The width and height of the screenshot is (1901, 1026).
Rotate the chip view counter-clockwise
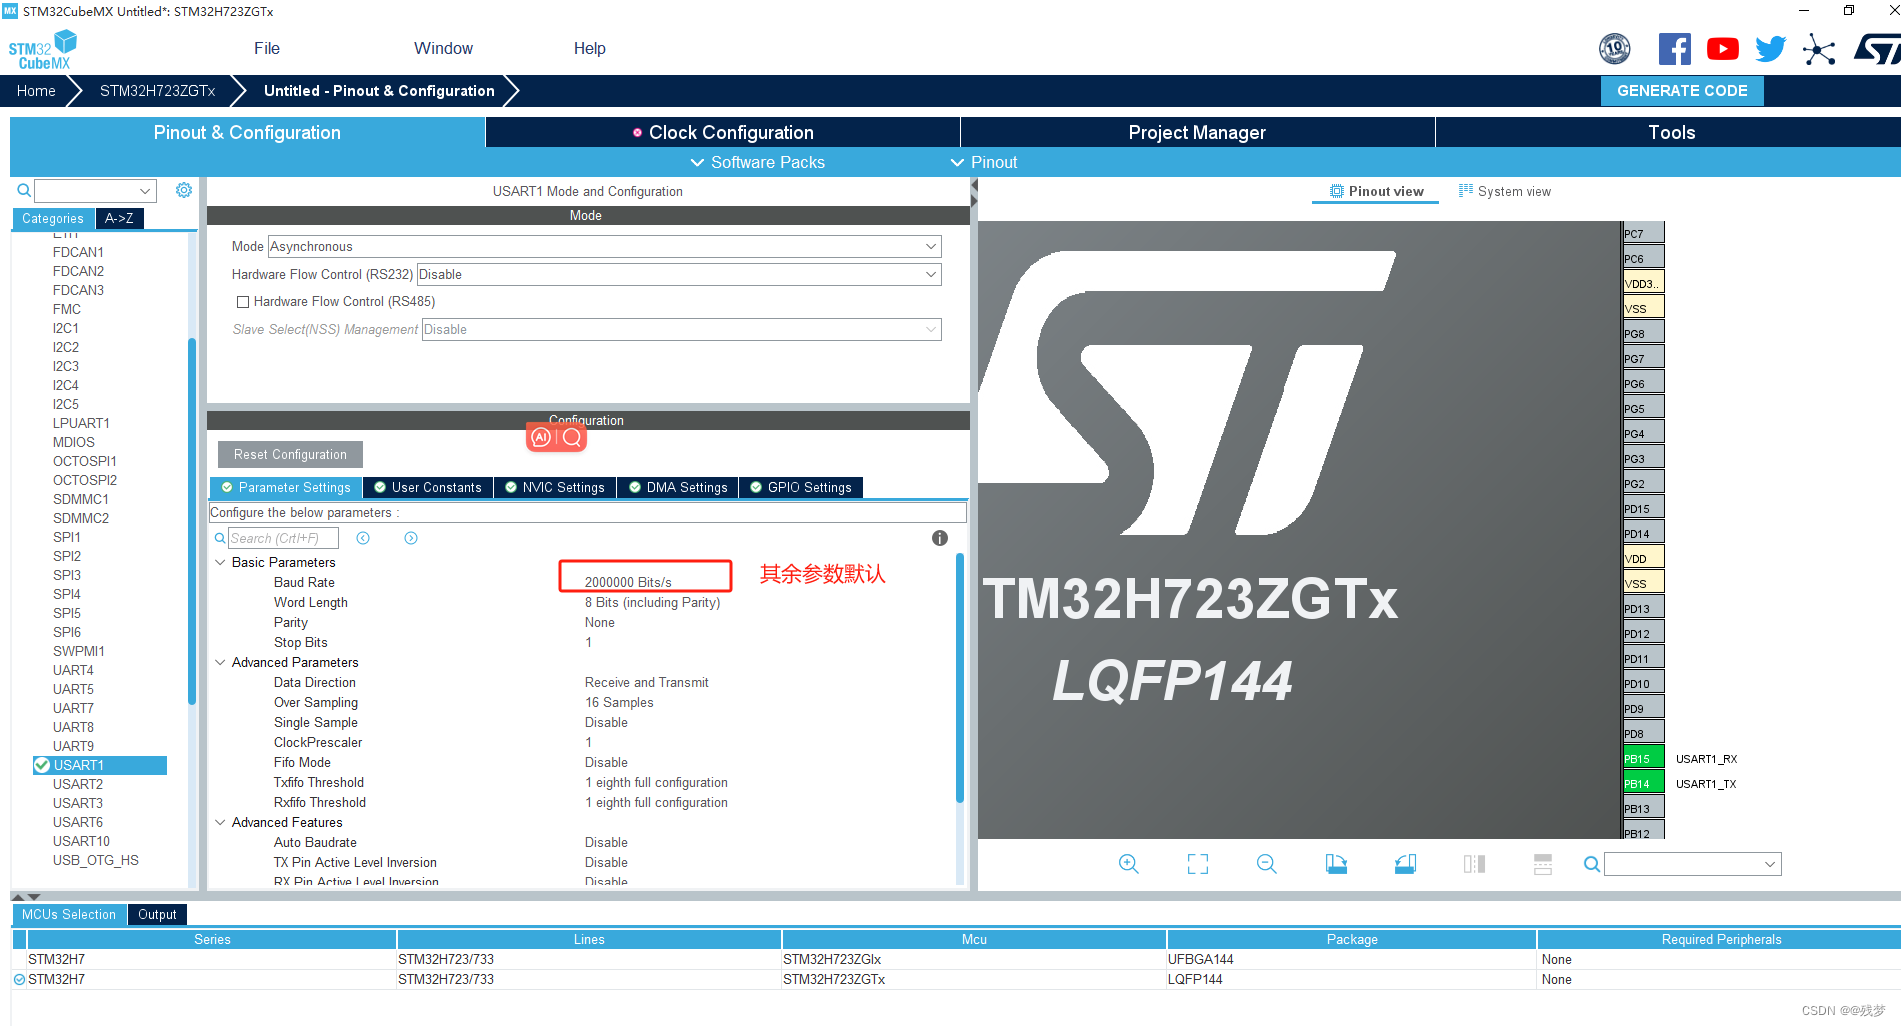point(1405,864)
